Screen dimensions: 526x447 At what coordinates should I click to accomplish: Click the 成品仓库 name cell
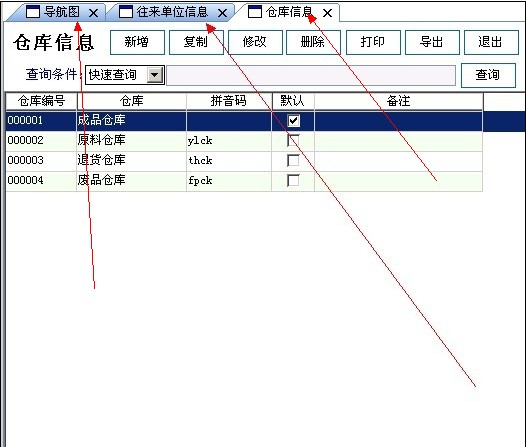[132, 121]
